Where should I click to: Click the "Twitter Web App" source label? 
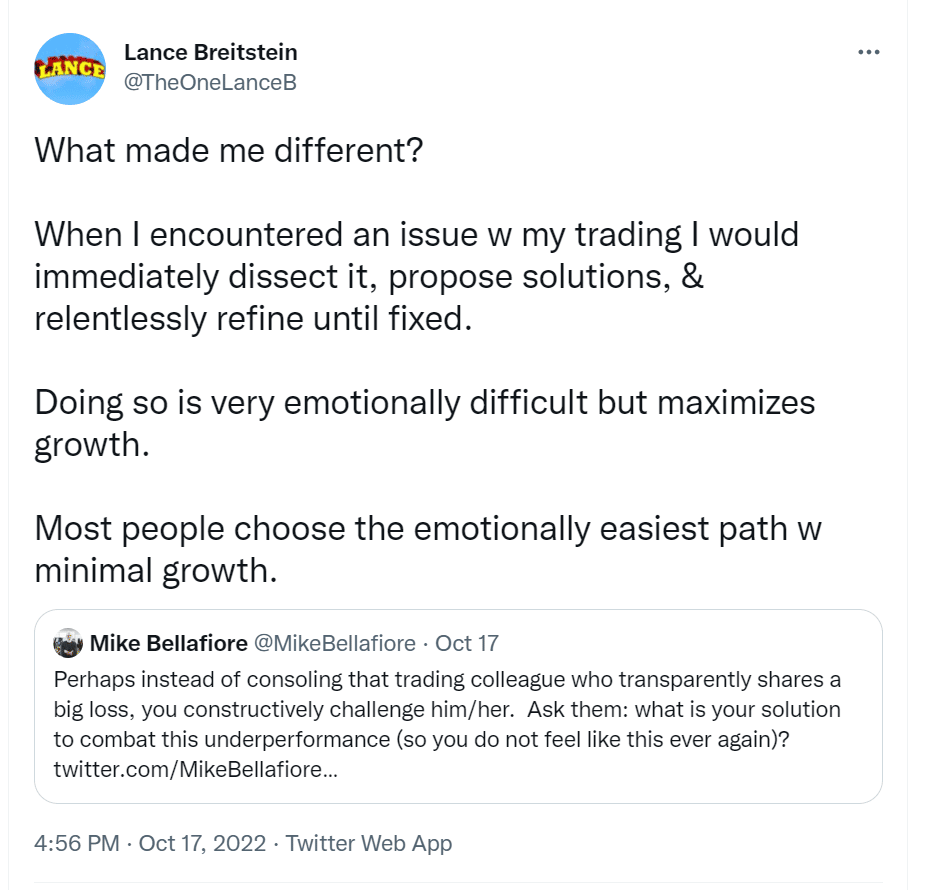click(x=369, y=843)
